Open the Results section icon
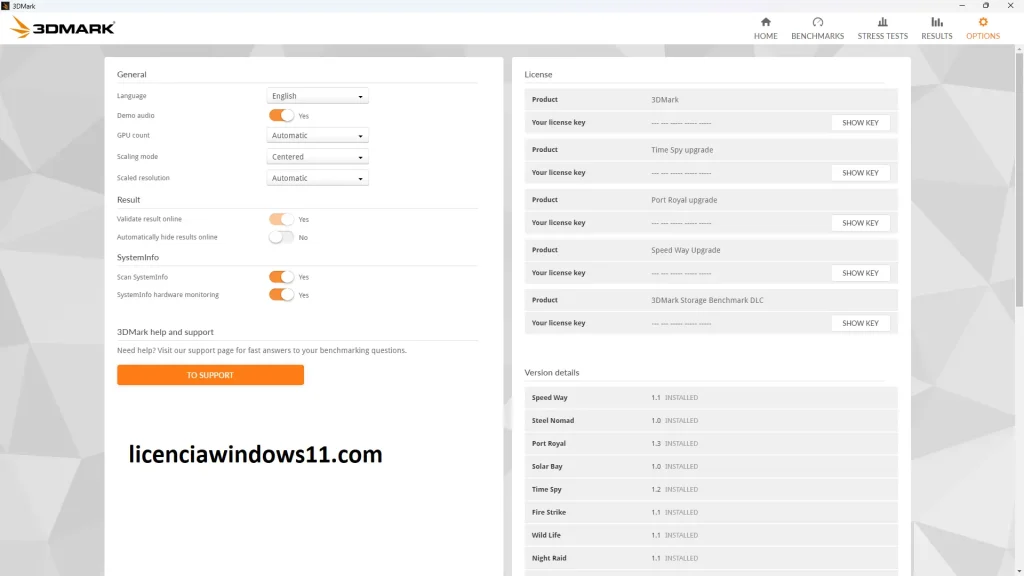This screenshot has height=576, width=1024. (936, 22)
